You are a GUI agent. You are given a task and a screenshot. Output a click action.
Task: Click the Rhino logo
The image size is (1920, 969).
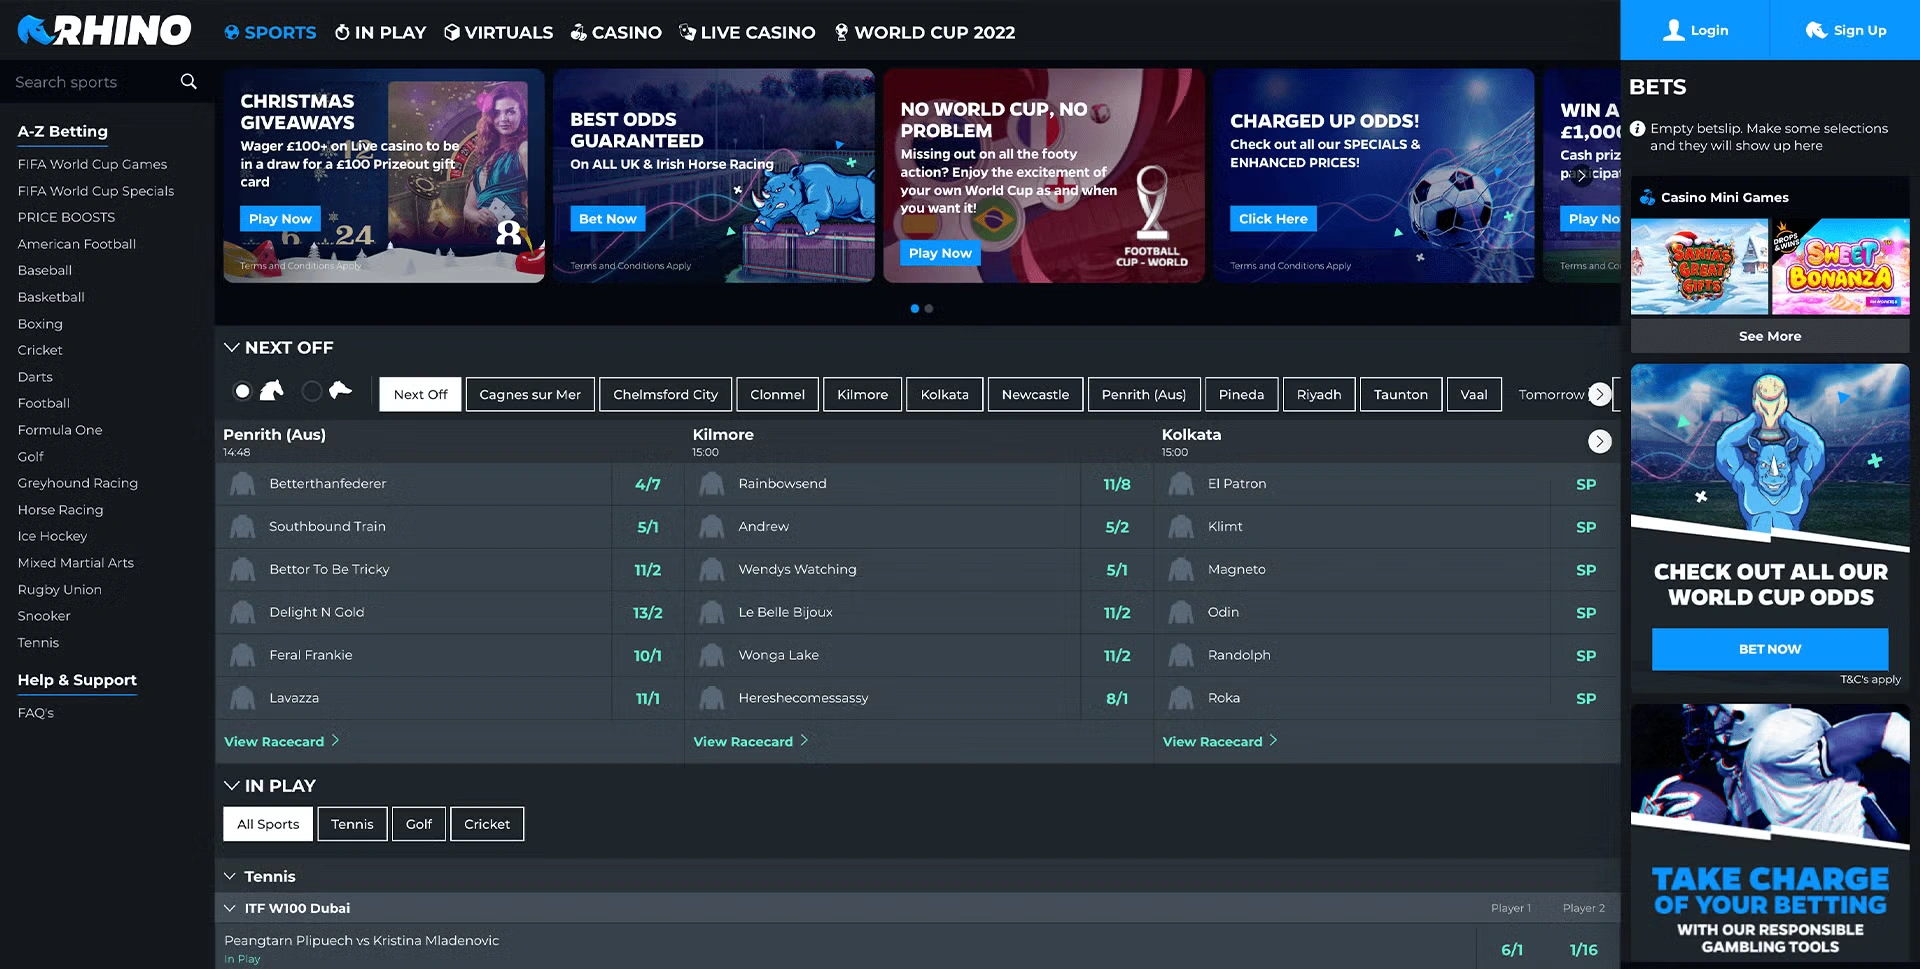click(104, 30)
